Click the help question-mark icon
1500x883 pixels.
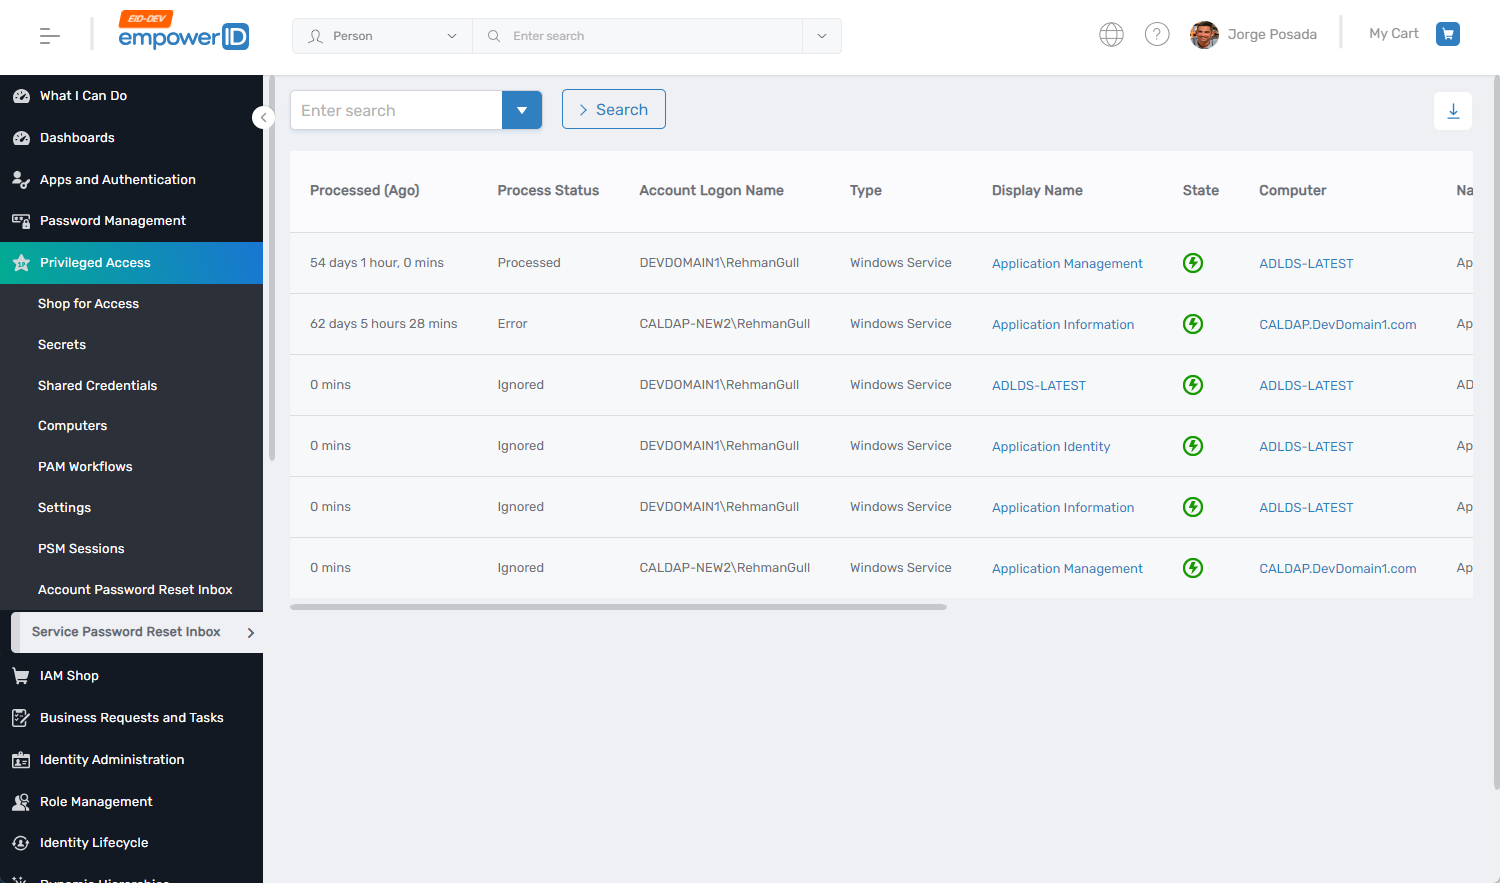pyautogui.click(x=1157, y=33)
